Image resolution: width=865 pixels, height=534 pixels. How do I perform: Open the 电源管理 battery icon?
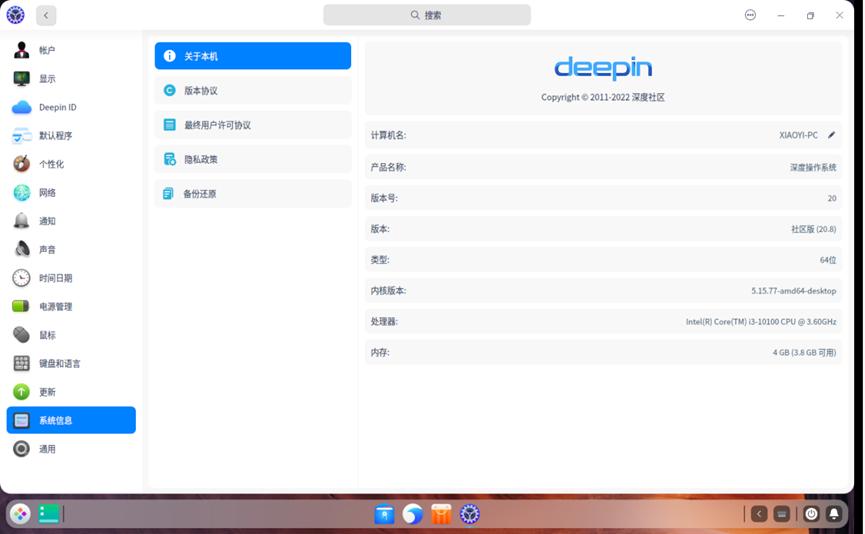22,306
